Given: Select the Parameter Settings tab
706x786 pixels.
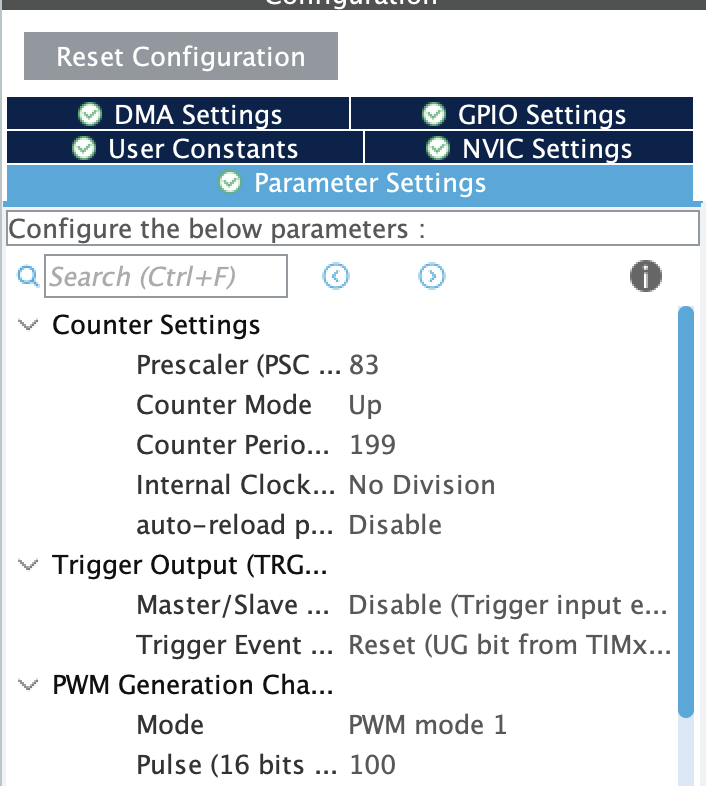Looking at the screenshot, I should (x=350, y=184).
